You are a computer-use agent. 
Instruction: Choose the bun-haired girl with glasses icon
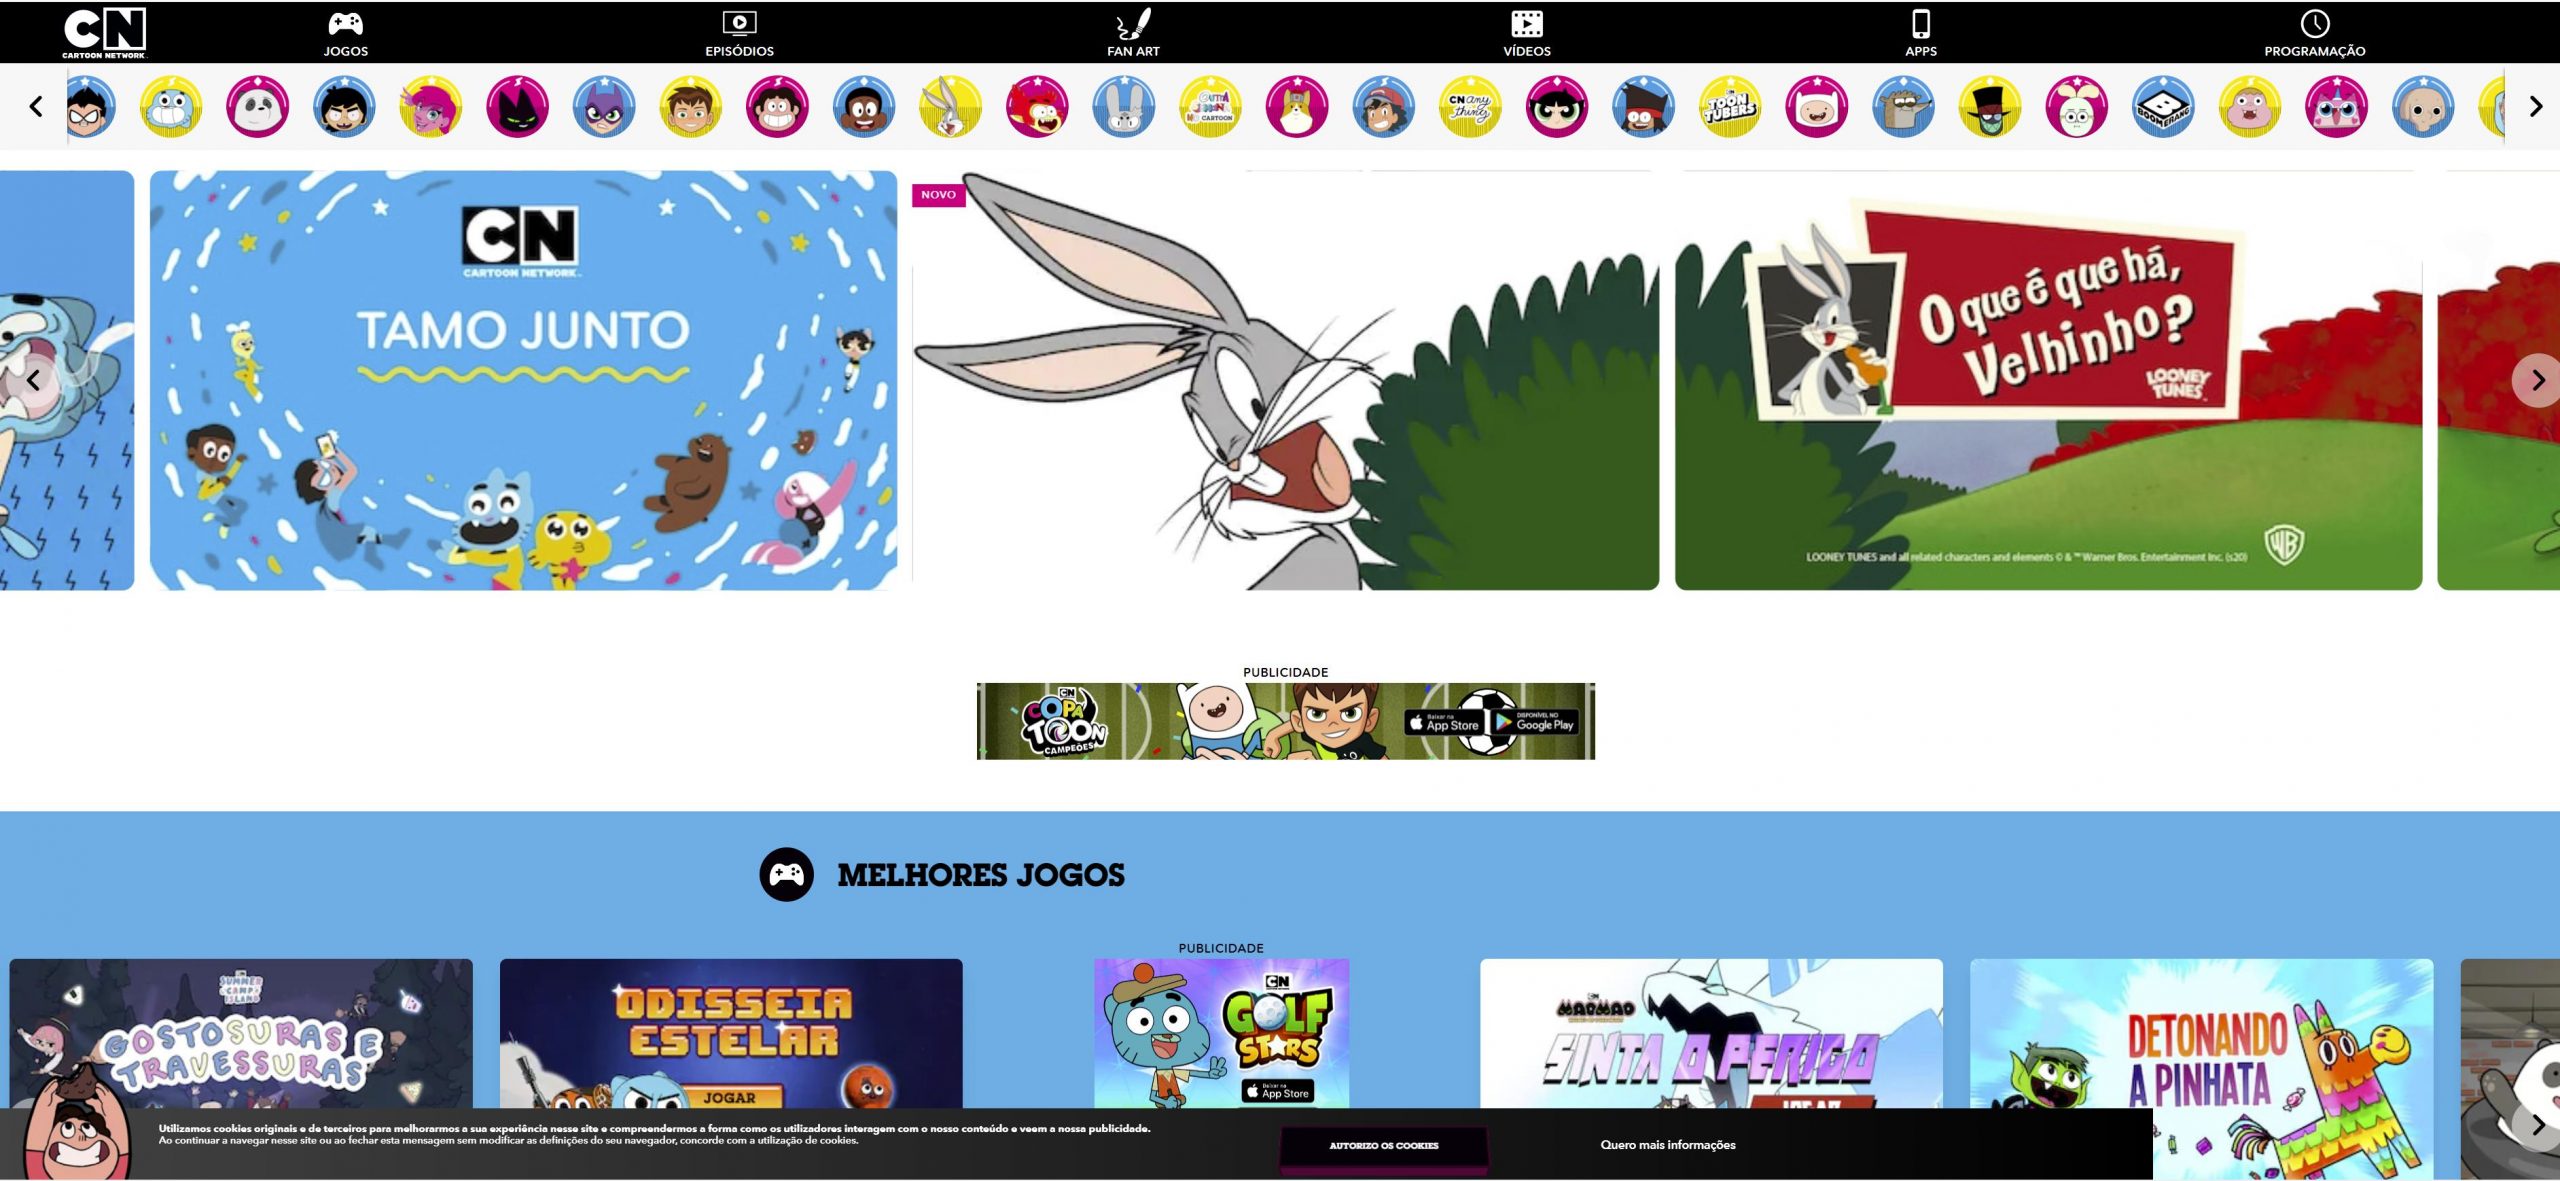(2078, 106)
